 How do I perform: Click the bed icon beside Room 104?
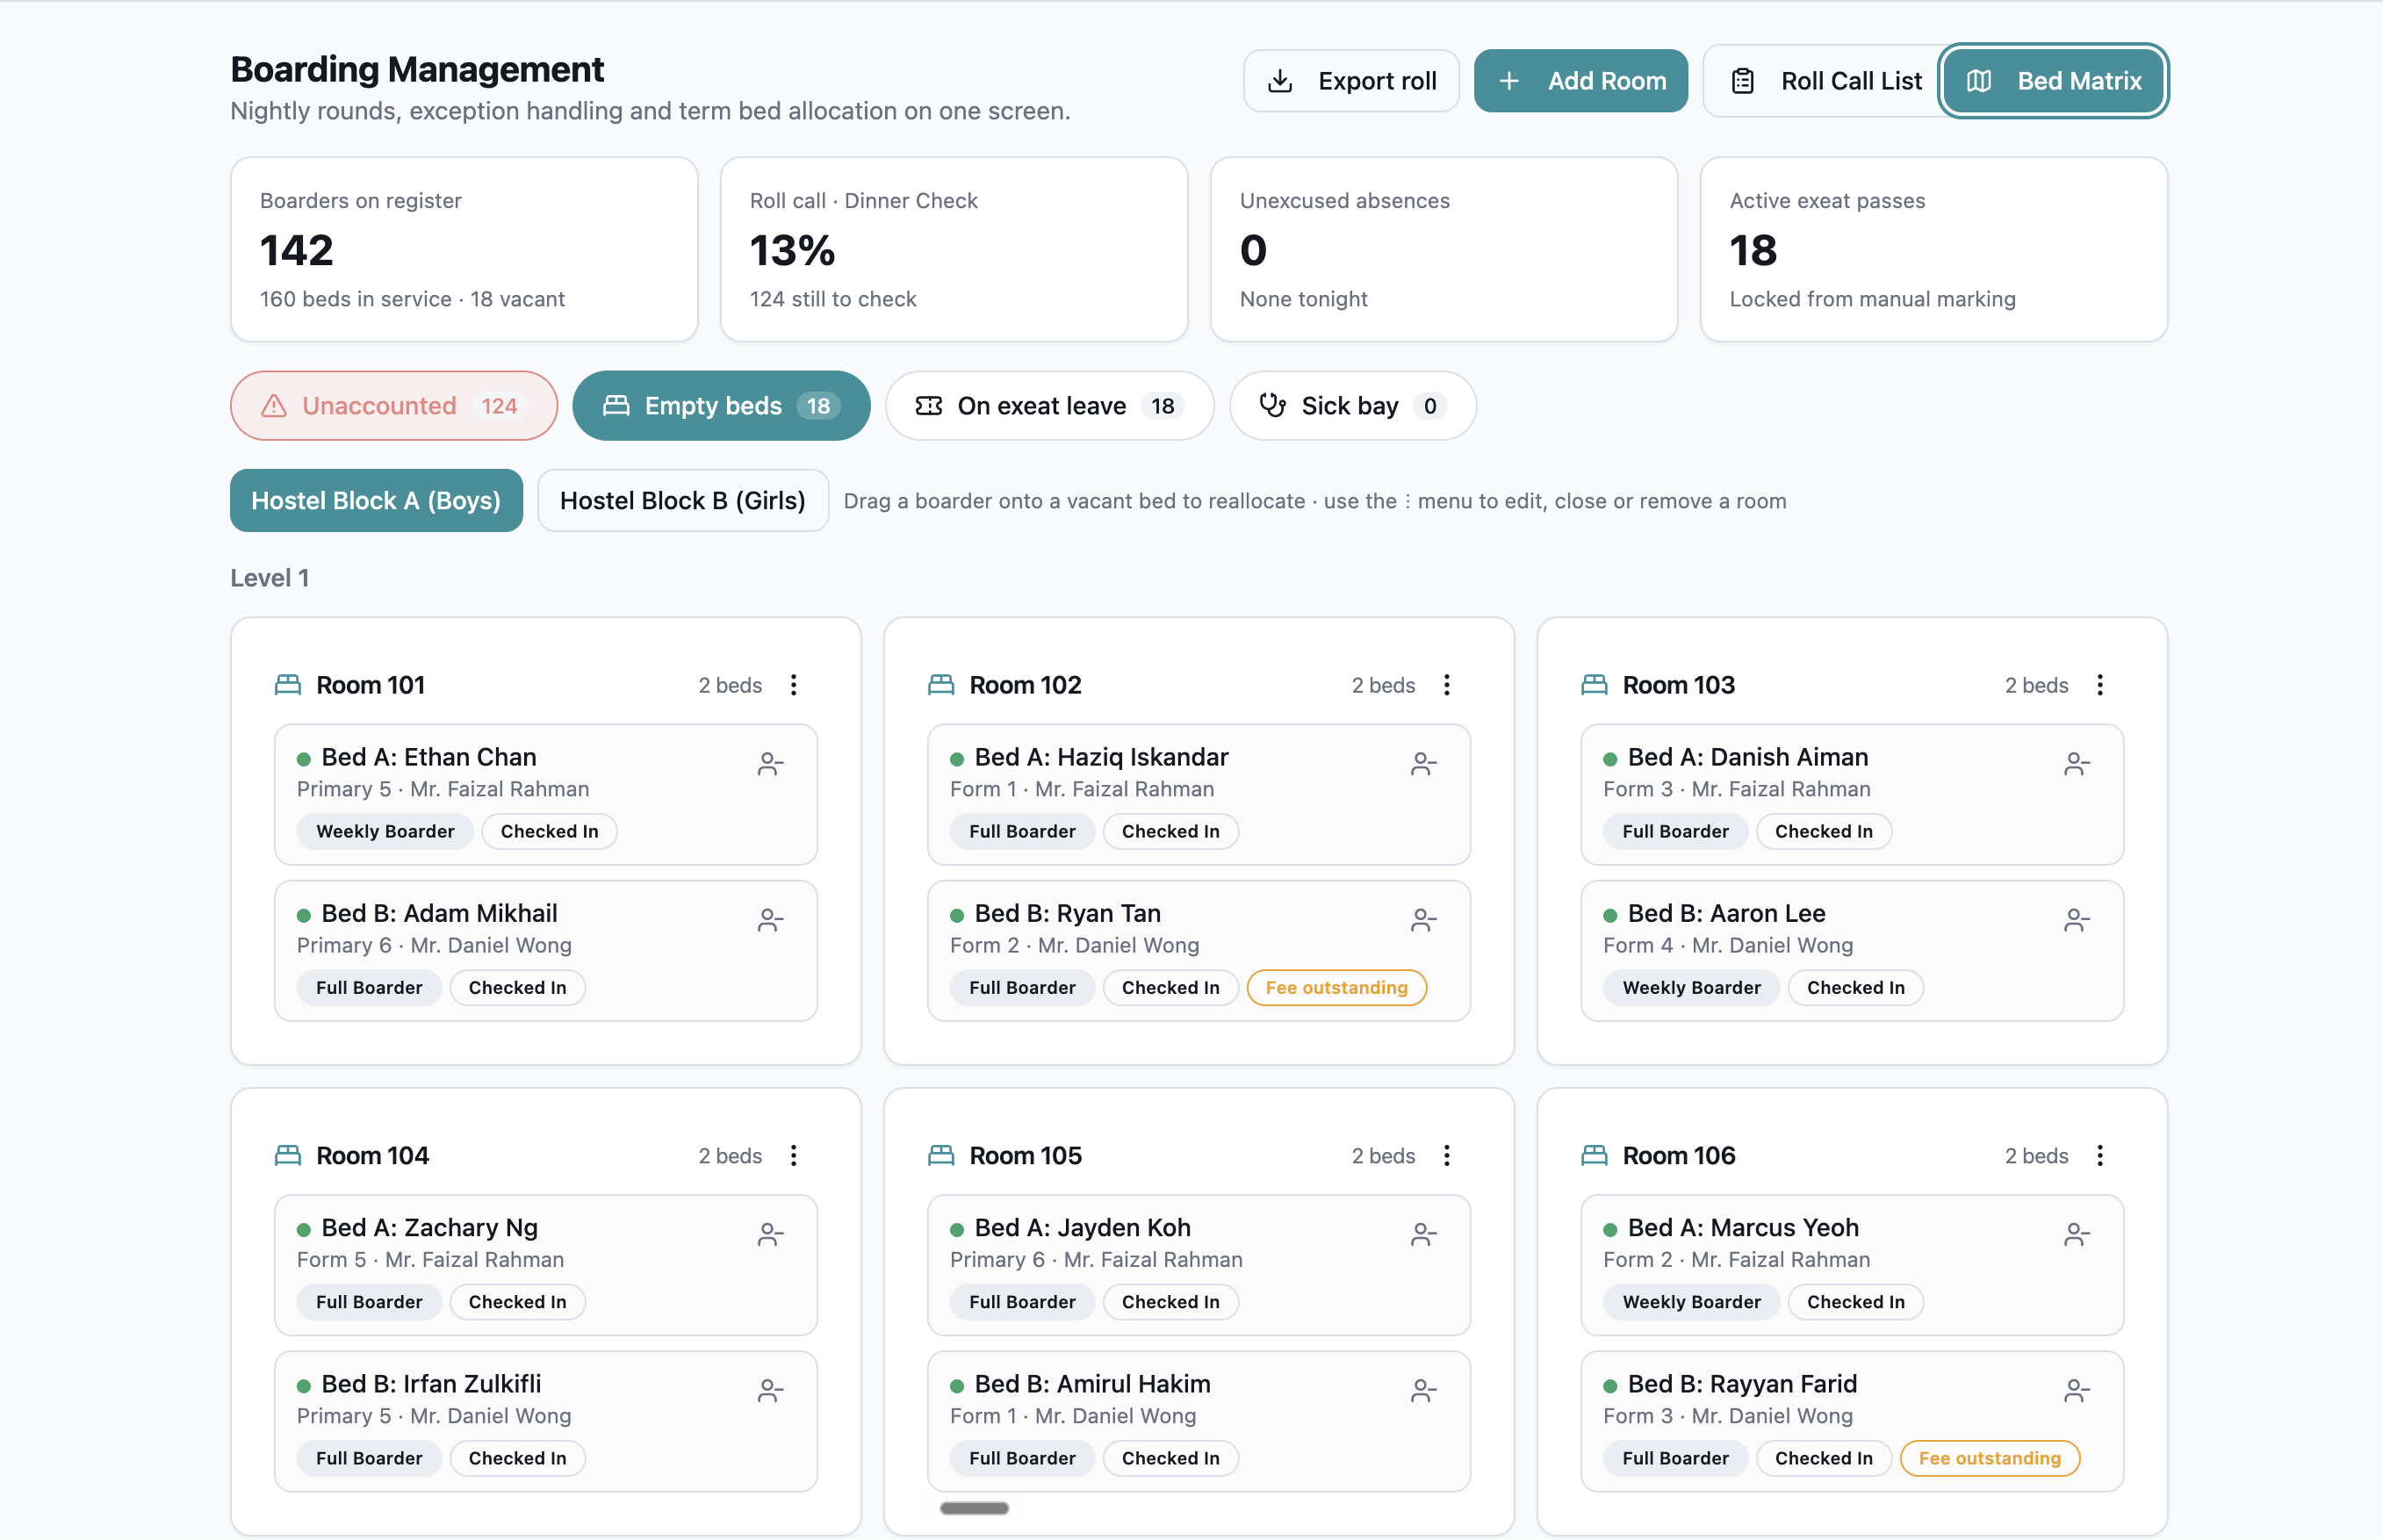coord(288,1156)
